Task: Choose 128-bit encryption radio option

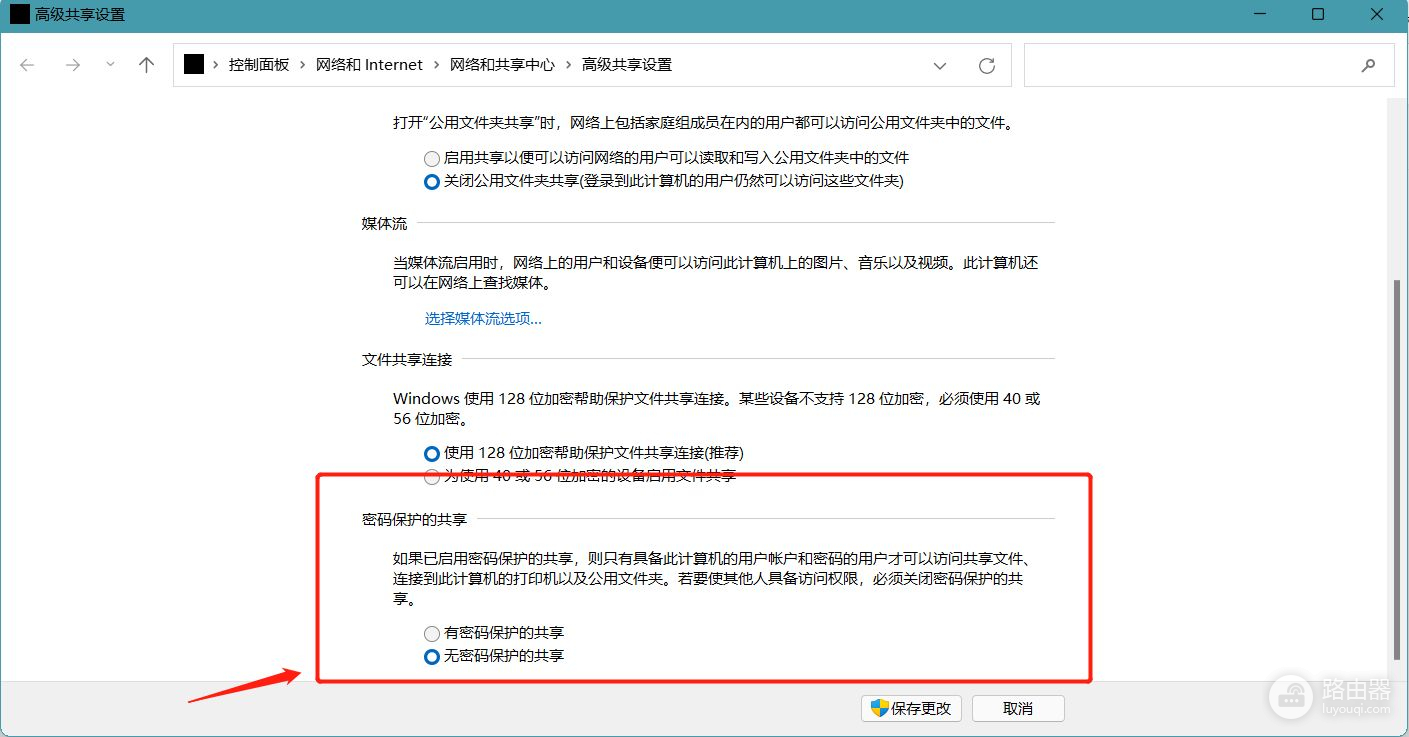Action: (x=432, y=454)
